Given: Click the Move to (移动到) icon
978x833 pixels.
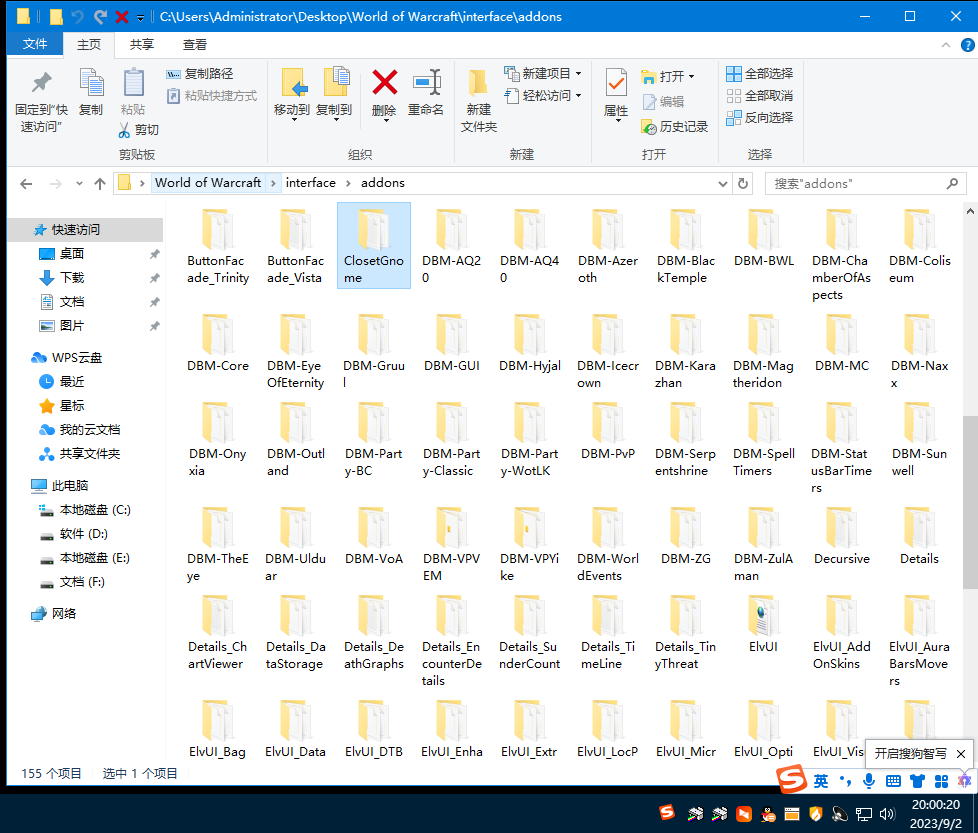Looking at the screenshot, I should pos(292,83).
